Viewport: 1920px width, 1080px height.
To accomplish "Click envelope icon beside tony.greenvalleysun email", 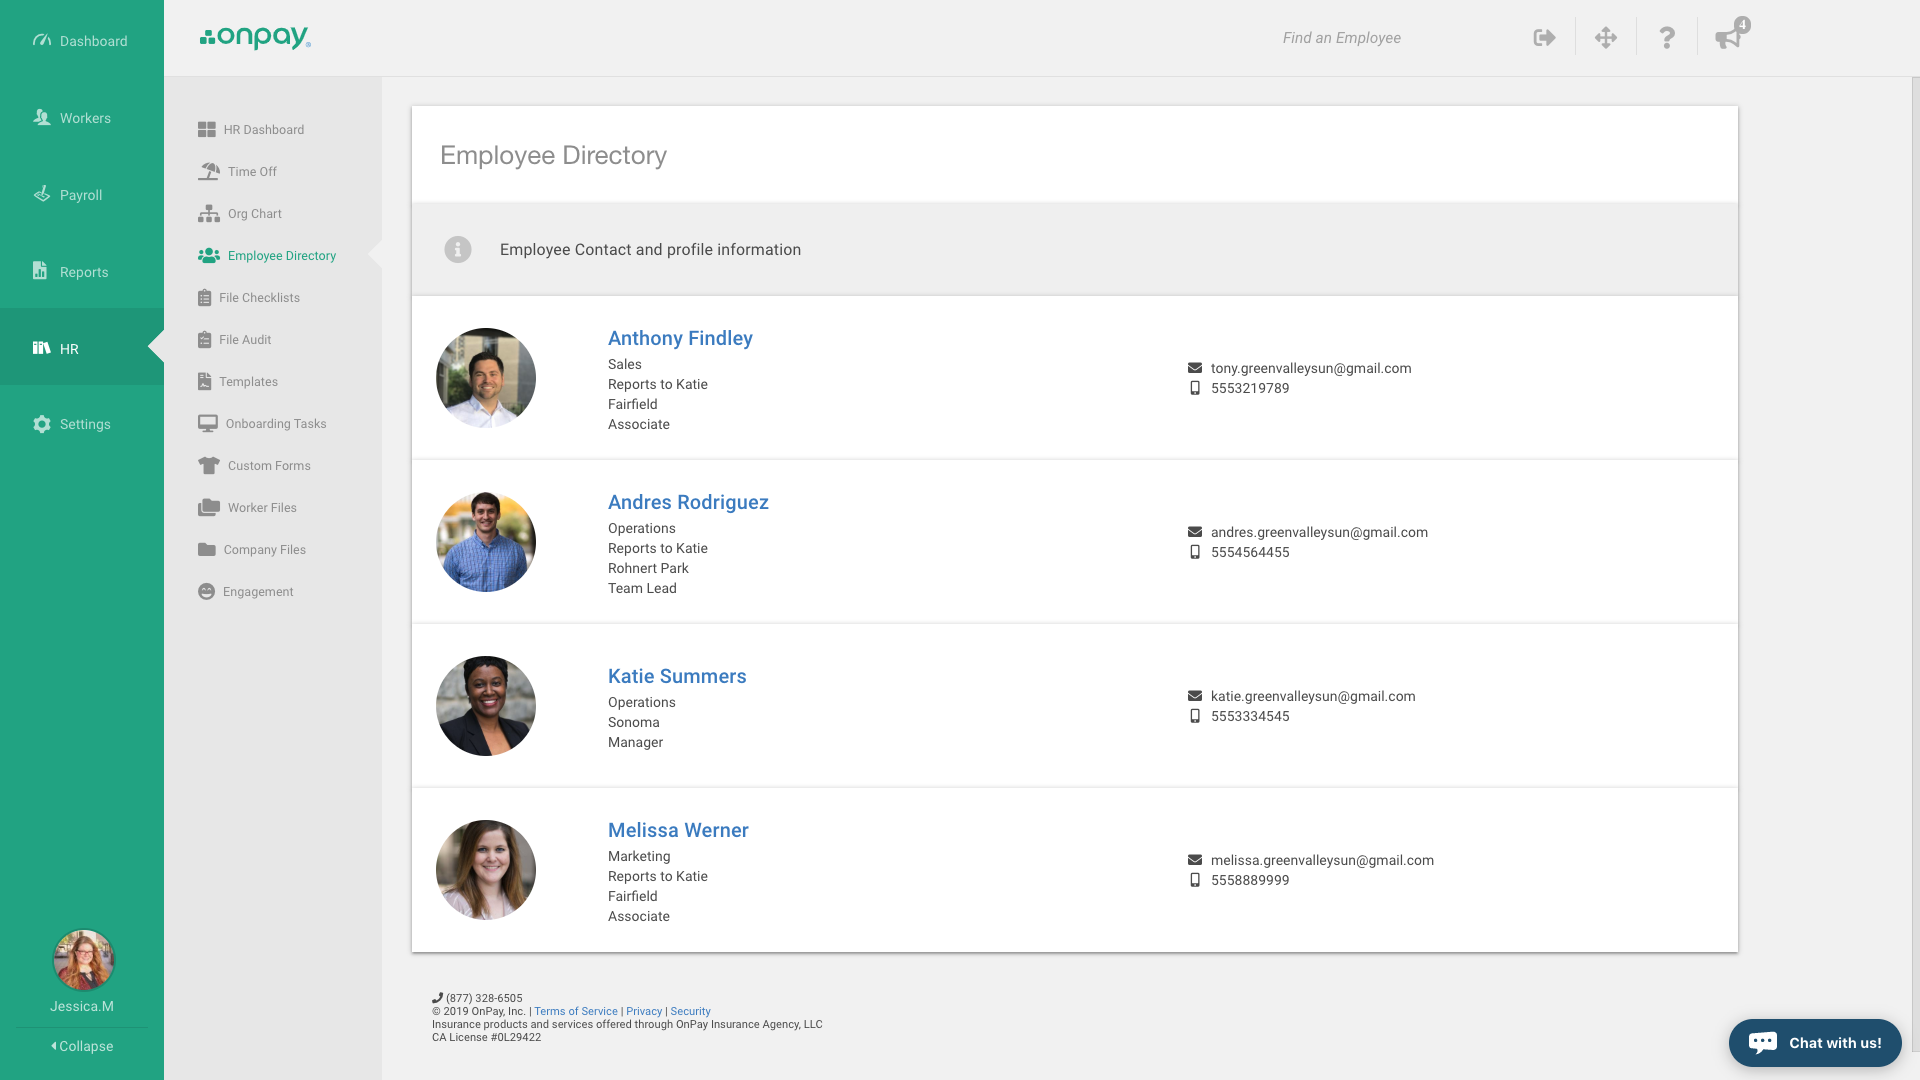I will pos(1195,368).
